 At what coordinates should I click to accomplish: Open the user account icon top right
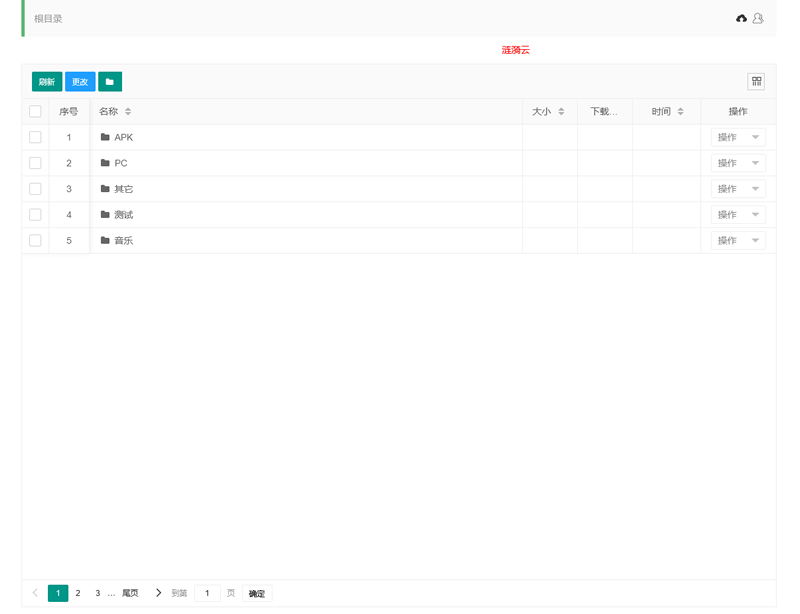click(x=759, y=18)
